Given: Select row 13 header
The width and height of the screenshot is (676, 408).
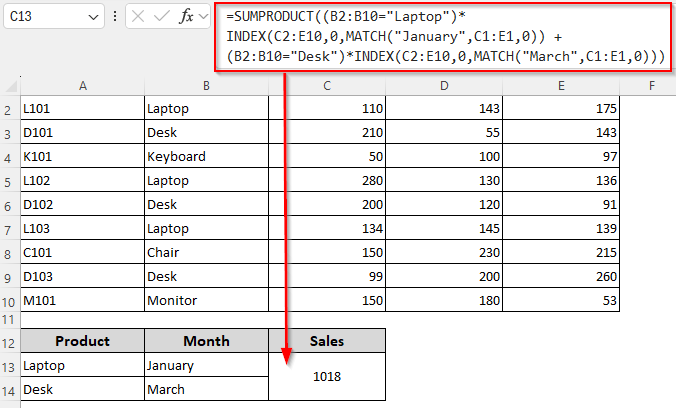Looking at the screenshot, I should 8,367.
